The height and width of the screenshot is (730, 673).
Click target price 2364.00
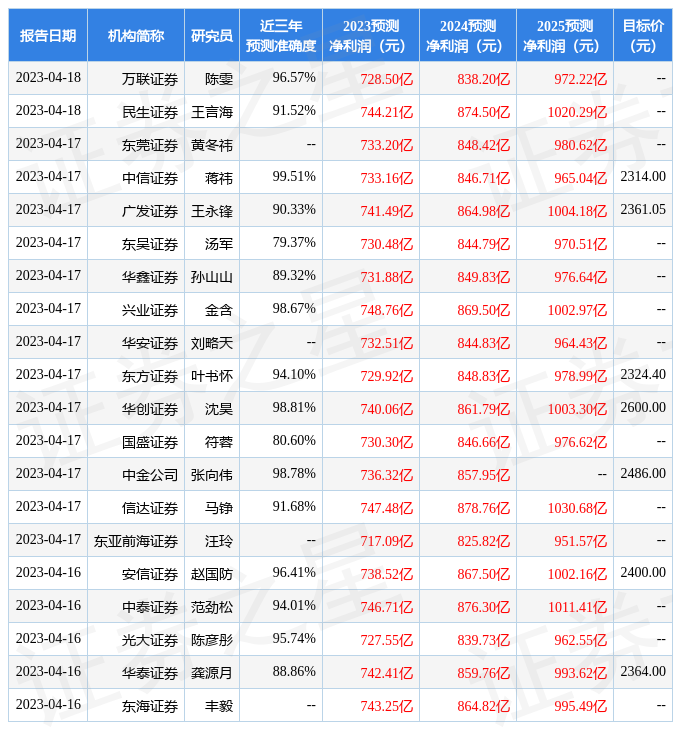click(643, 672)
